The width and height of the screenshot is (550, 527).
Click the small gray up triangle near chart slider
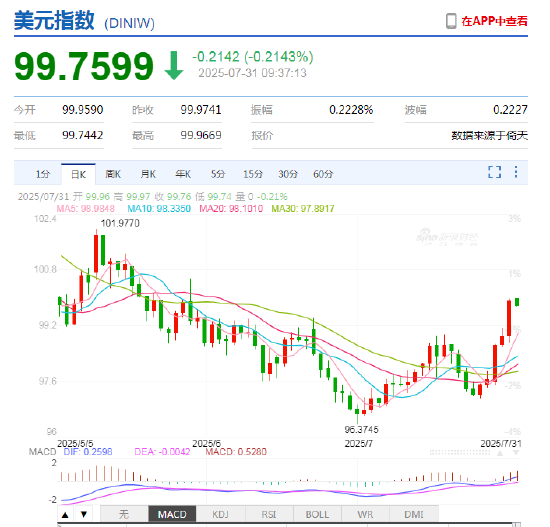coord(500,453)
